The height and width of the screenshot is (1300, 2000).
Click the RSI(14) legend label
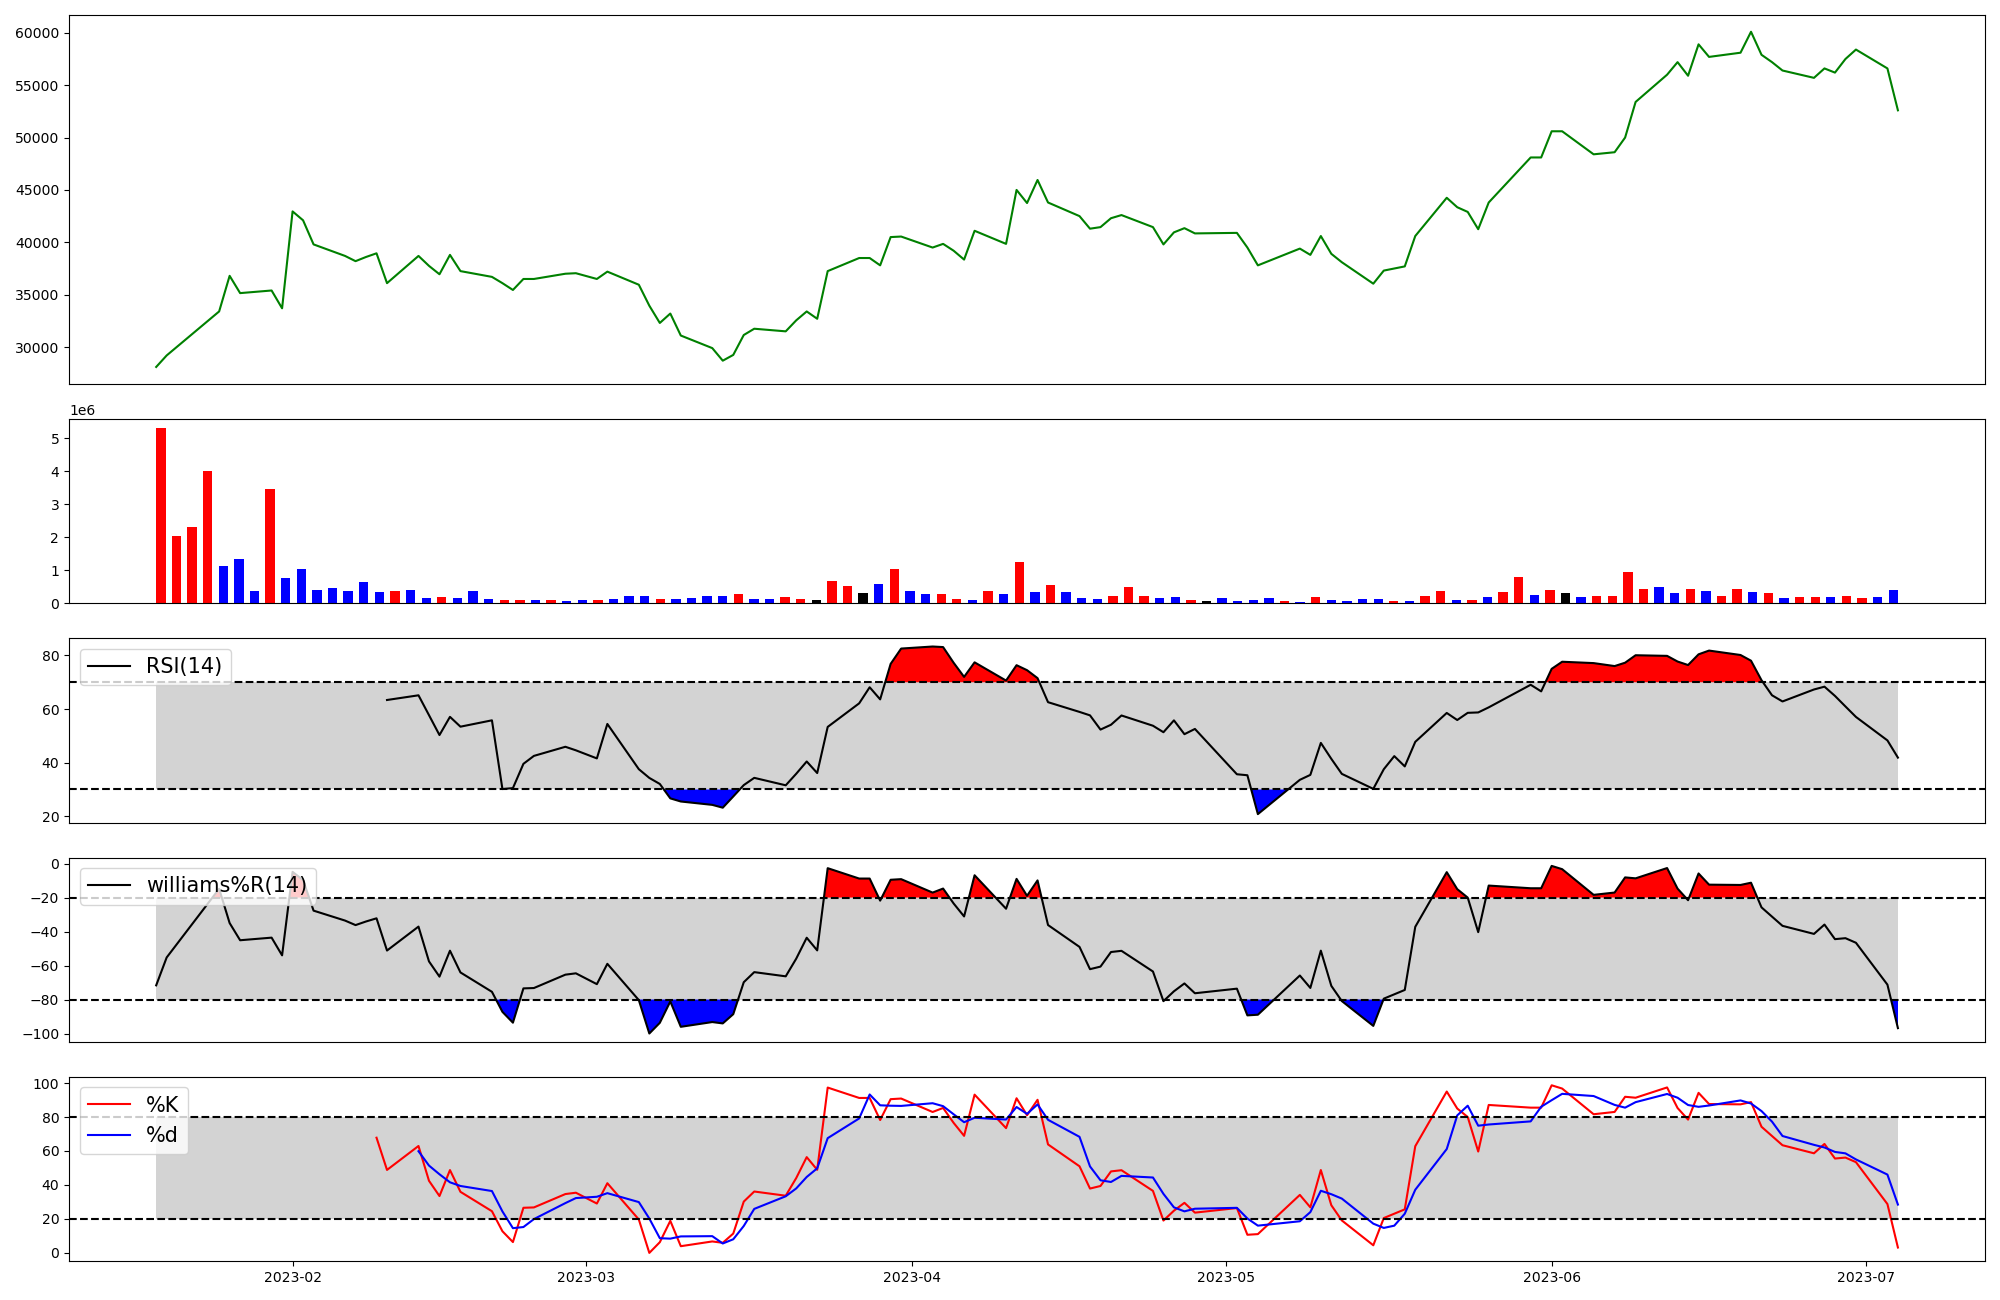[184, 666]
